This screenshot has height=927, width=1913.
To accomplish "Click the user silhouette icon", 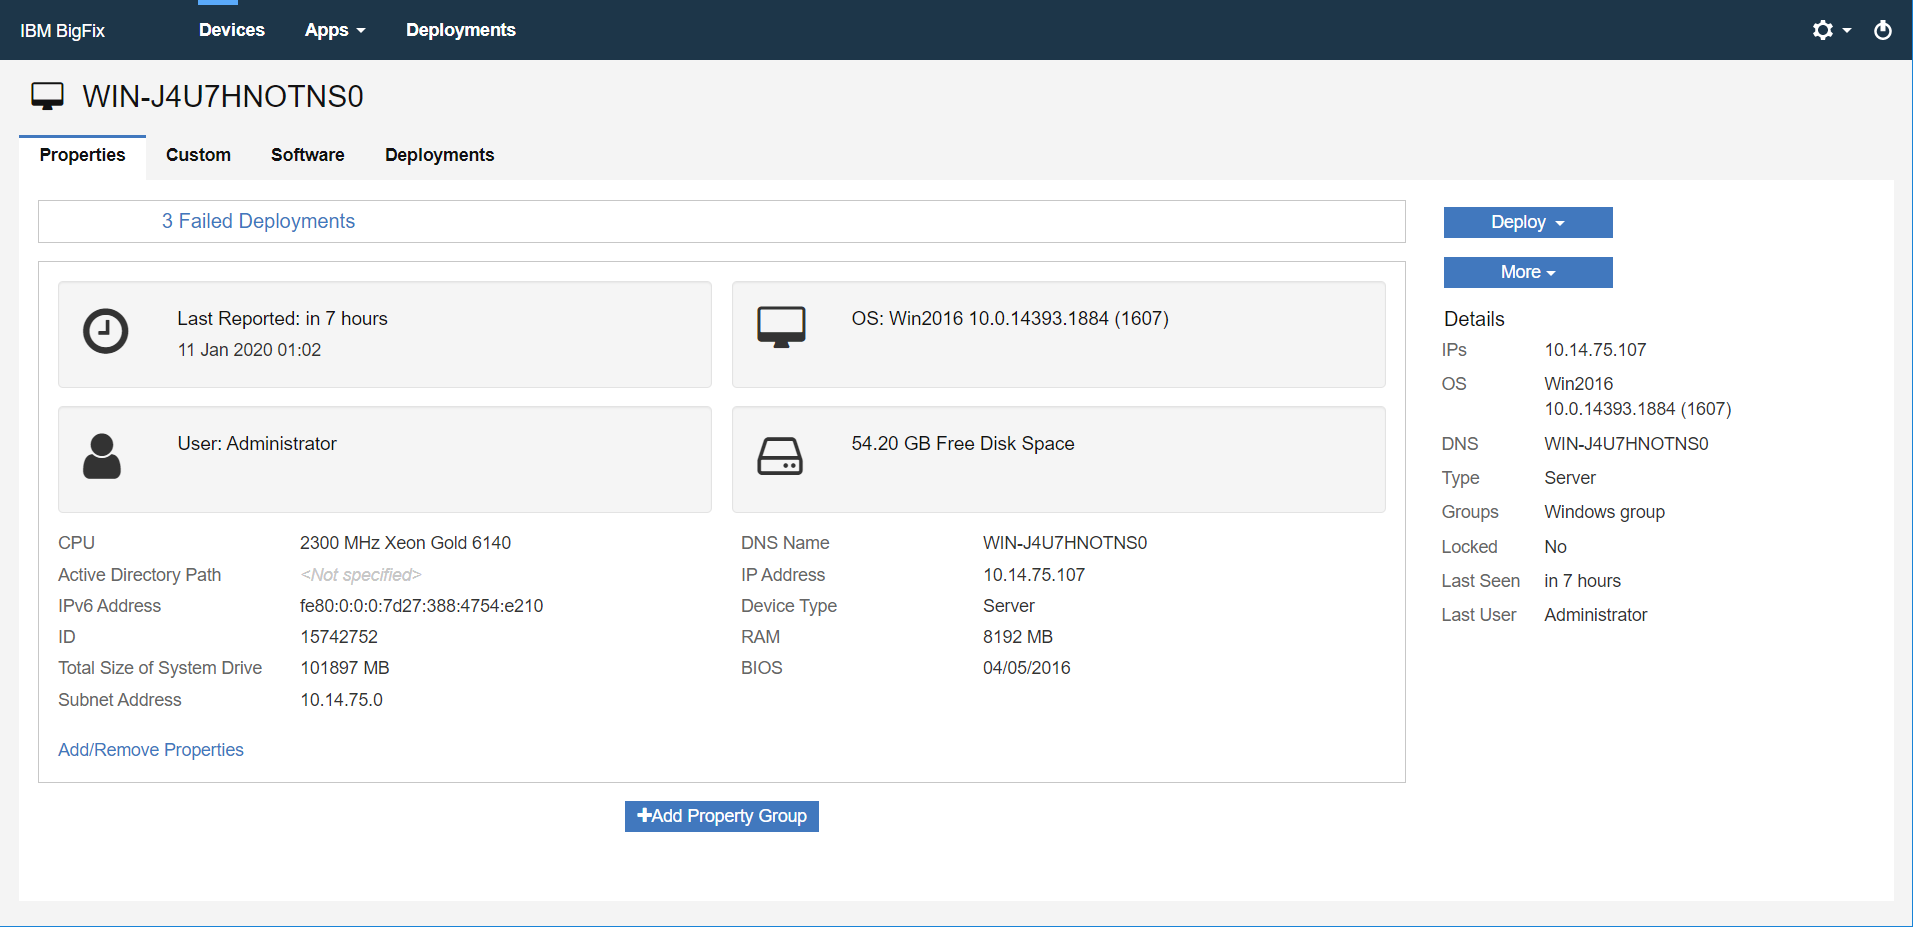I will tap(102, 456).
